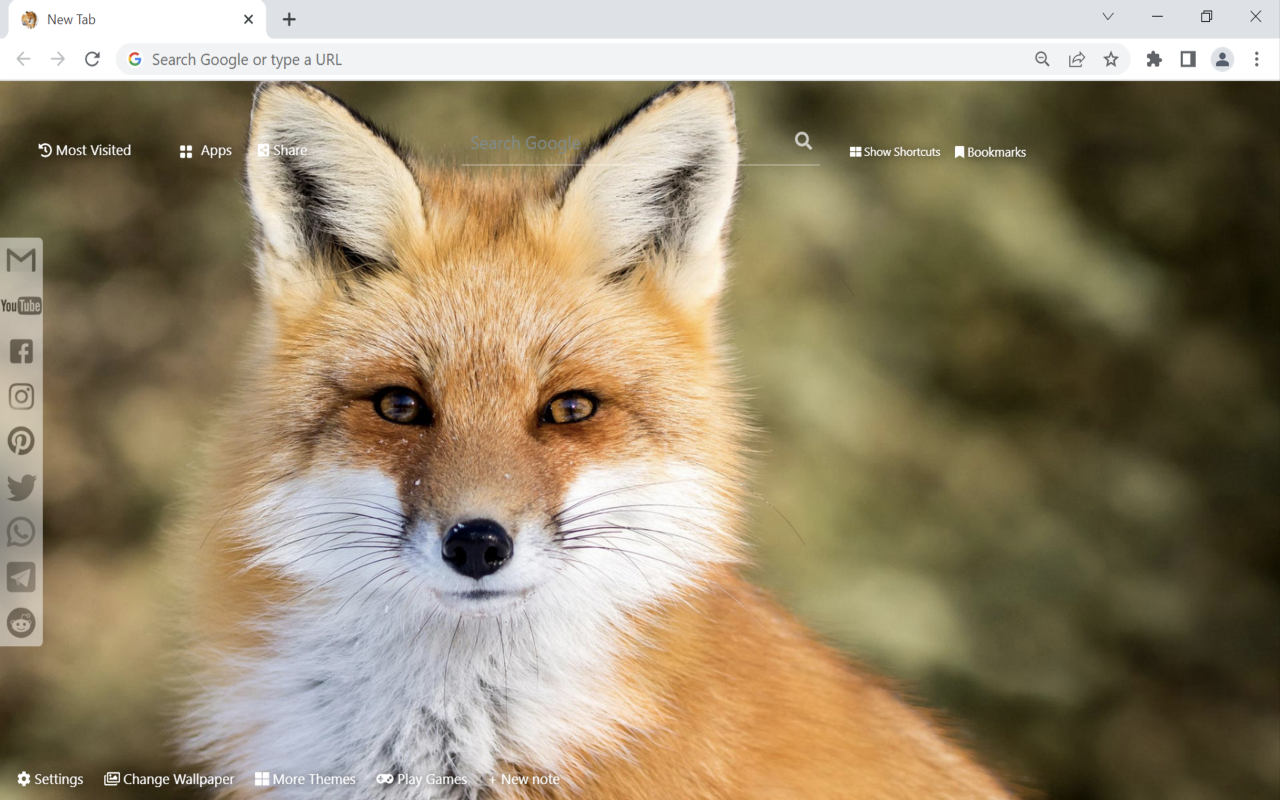This screenshot has width=1280, height=800.
Task: Open Reddit sidebar shortcut
Action: (21, 622)
